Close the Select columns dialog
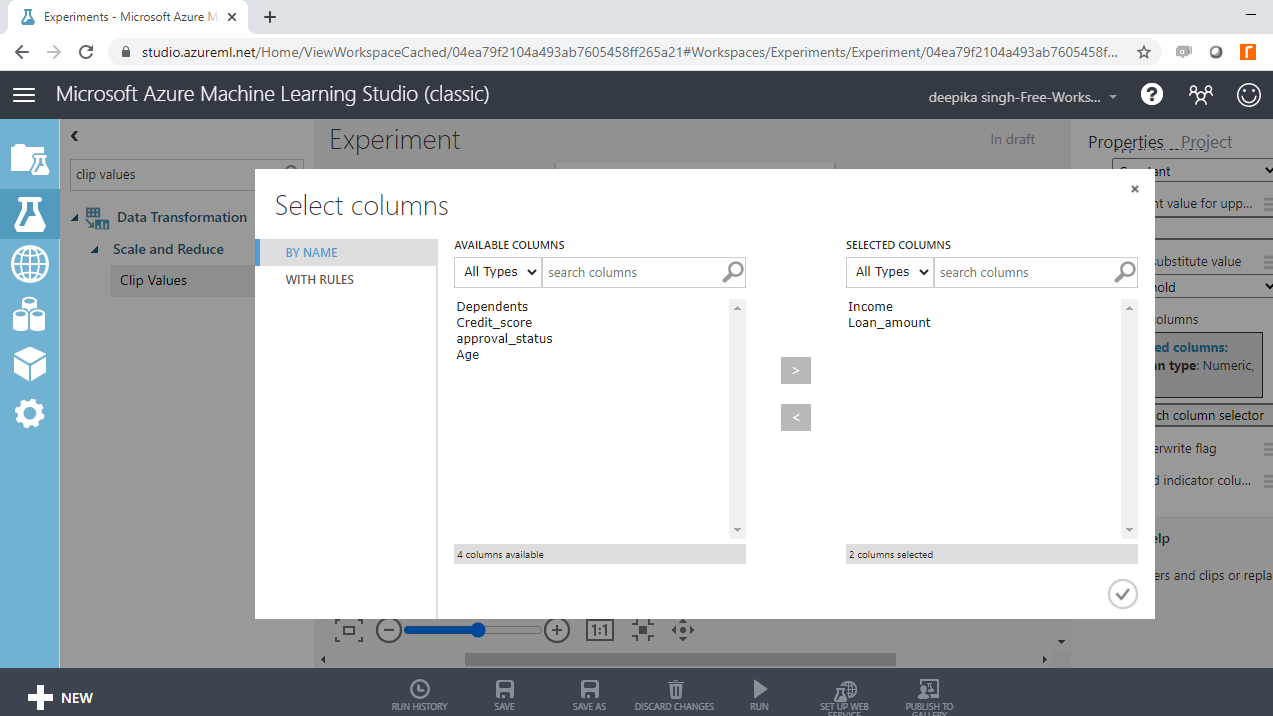1273x716 pixels. tap(1135, 189)
